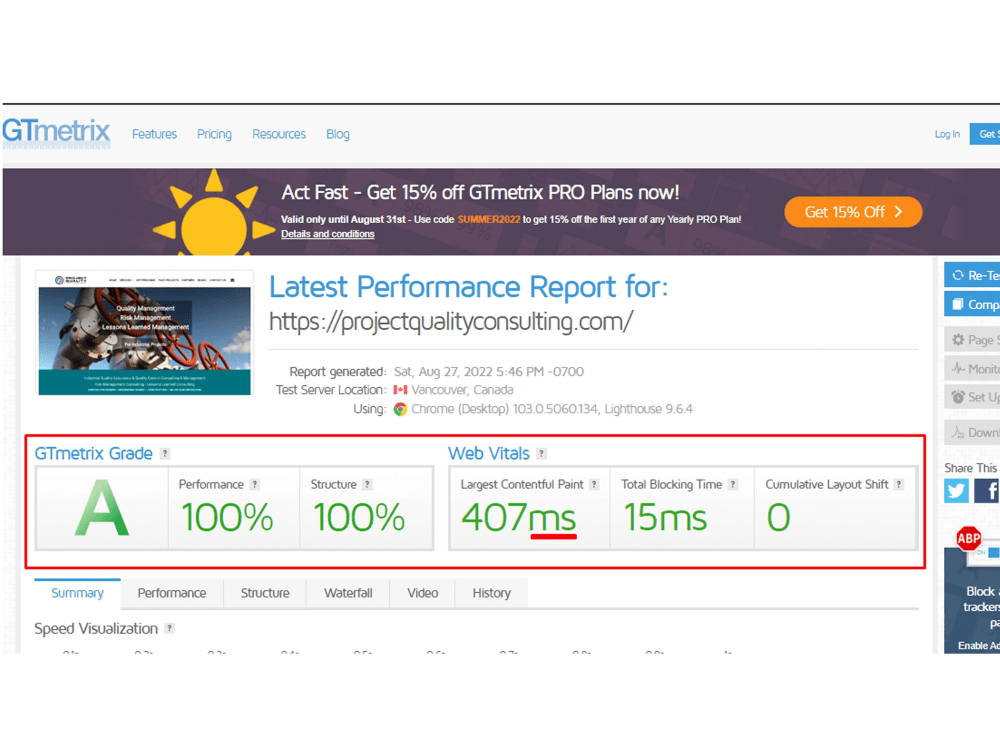This screenshot has height=750, width=1000.
Task: Click the Download PDF button
Action: pyautogui.click(x=972, y=432)
